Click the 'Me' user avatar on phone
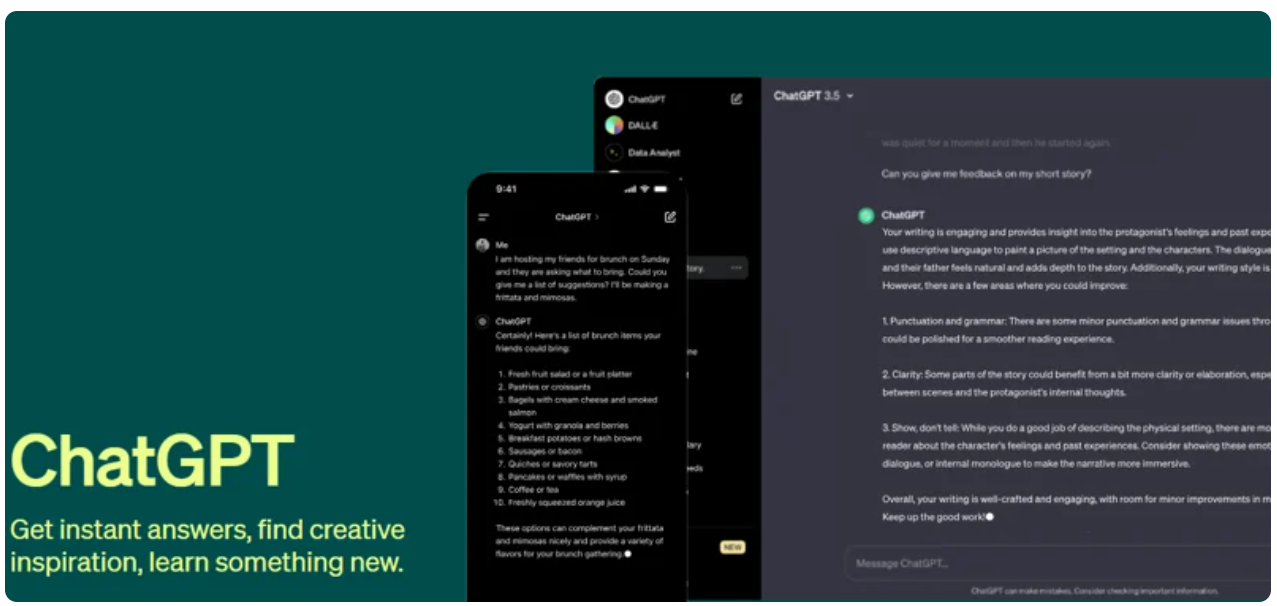 click(482, 245)
